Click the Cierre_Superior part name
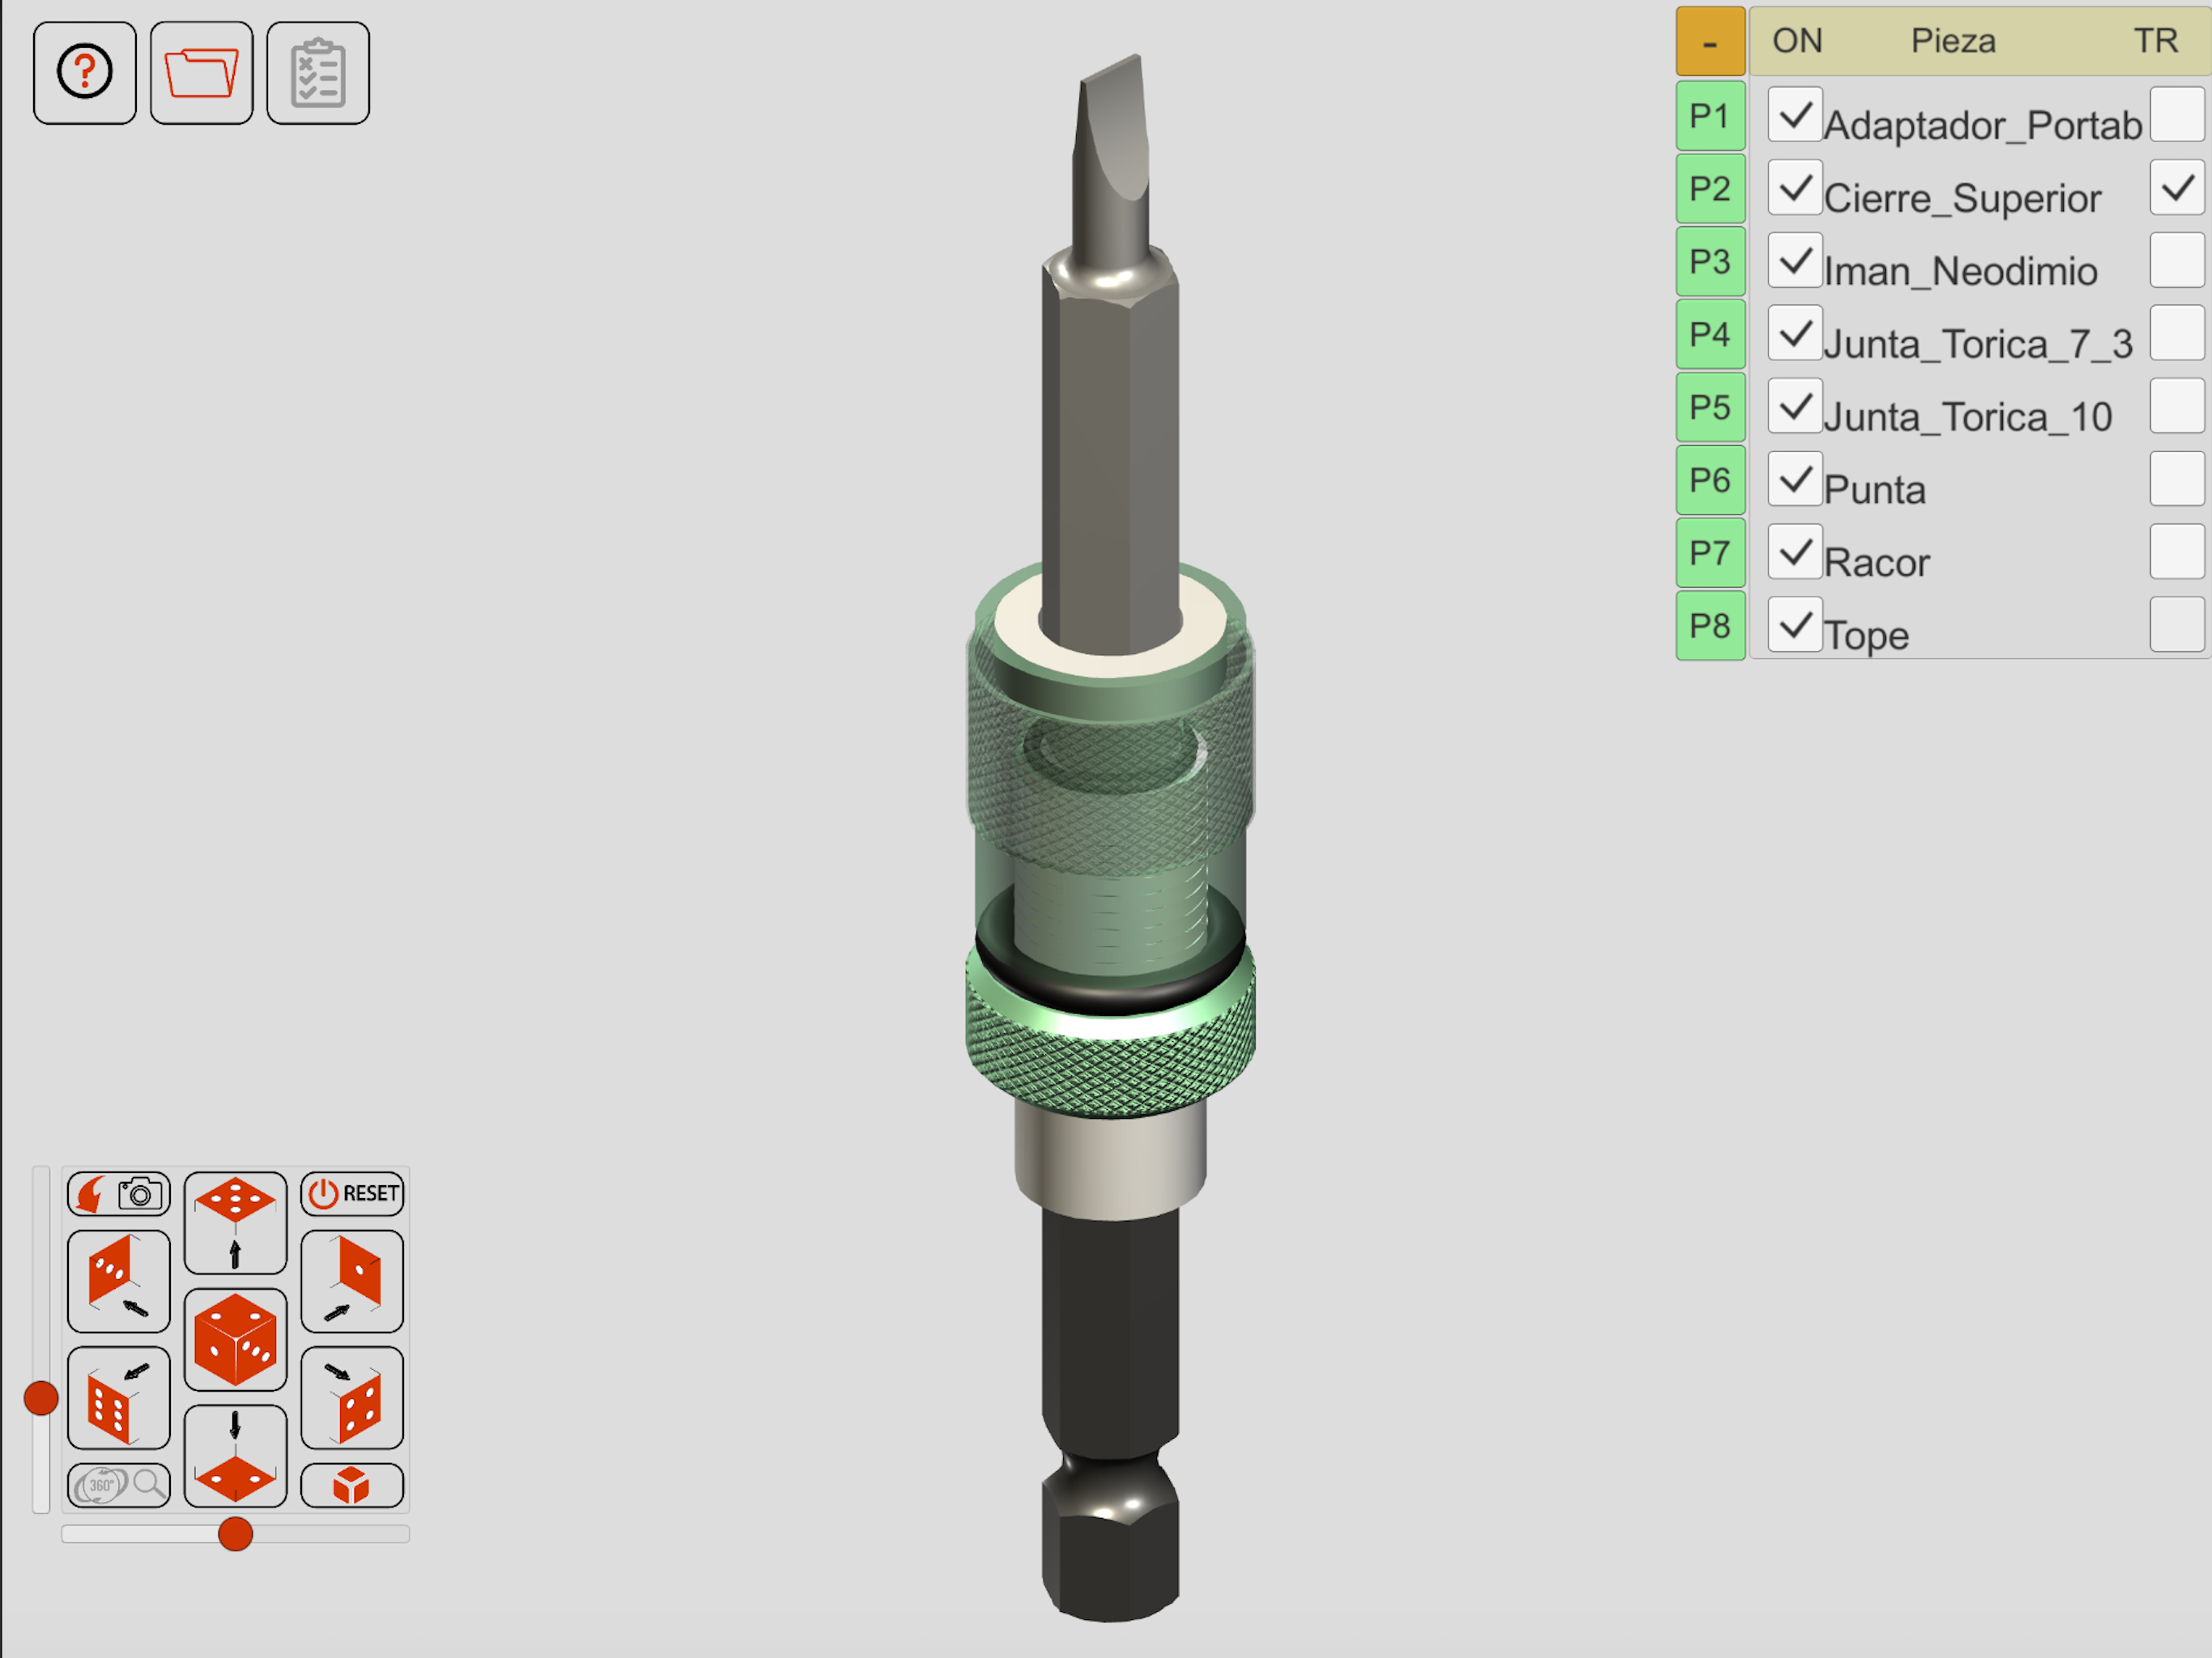Screen dimensions: 2212x1658 (x=1962, y=198)
